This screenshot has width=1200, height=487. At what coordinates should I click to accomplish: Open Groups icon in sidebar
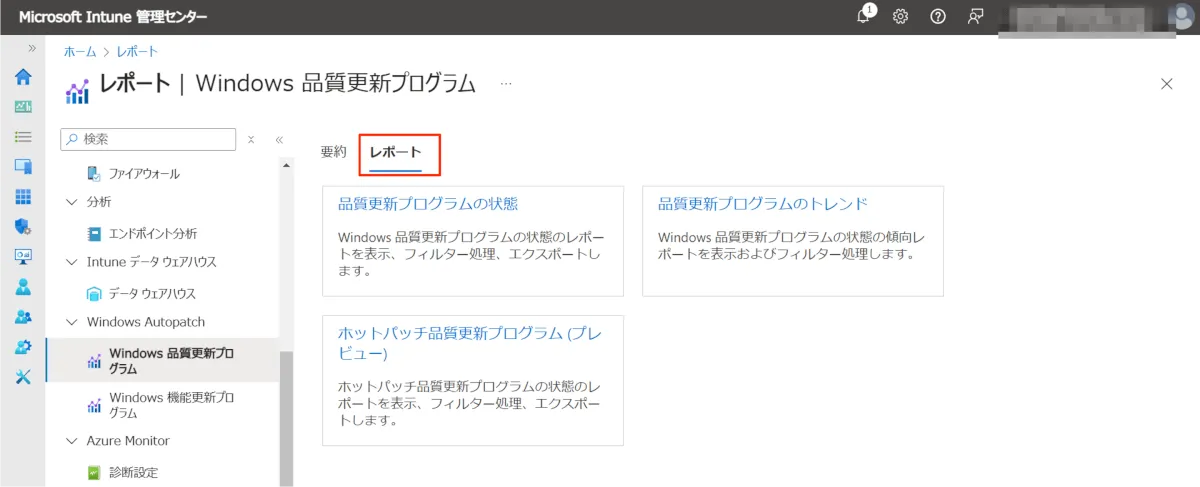(x=23, y=317)
